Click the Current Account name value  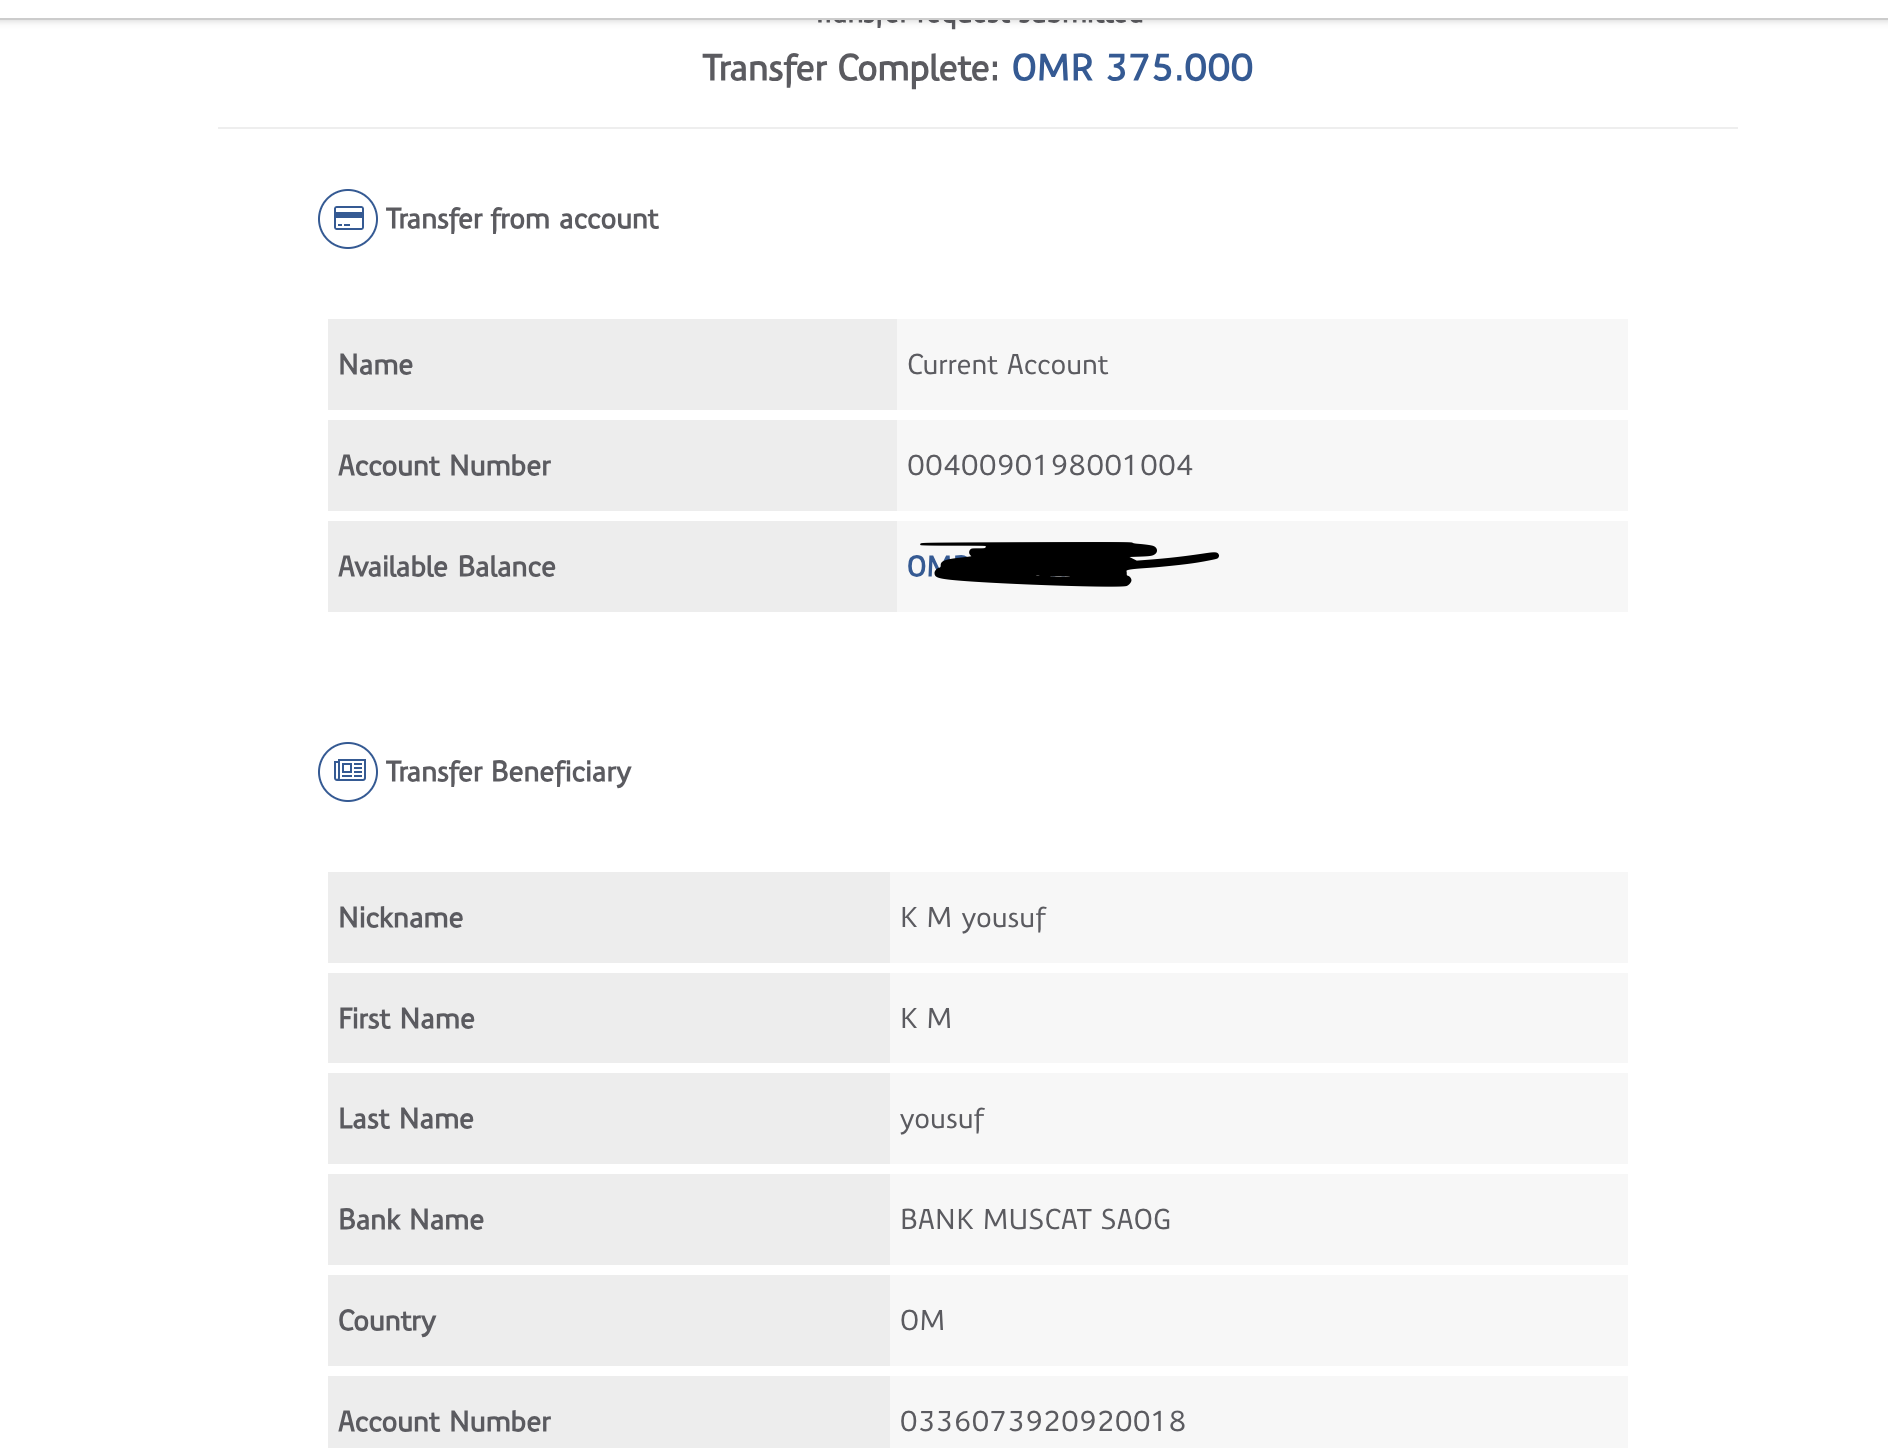point(1007,365)
